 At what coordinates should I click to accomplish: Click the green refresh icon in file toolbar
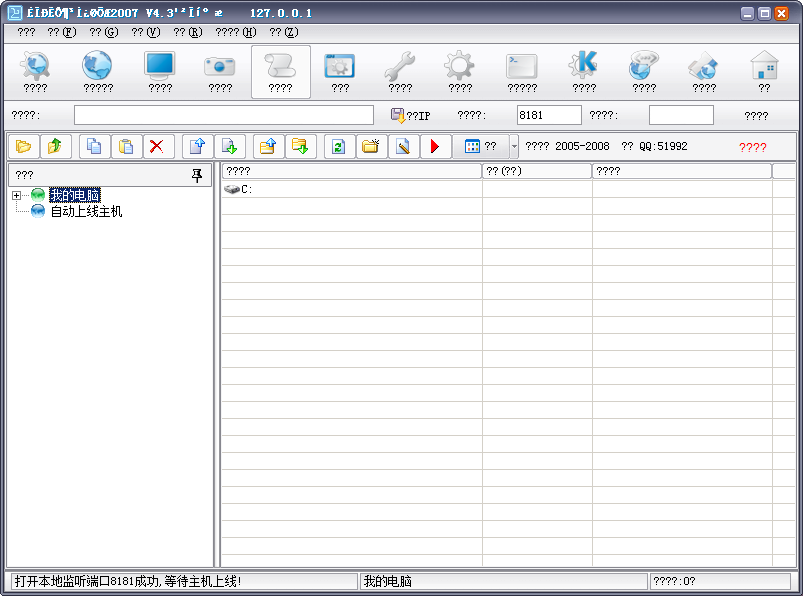[338, 147]
